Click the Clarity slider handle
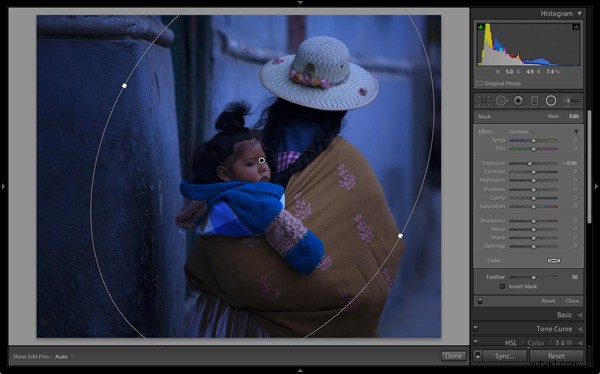This screenshot has height=374, width=600. click(x=533, y=198)
